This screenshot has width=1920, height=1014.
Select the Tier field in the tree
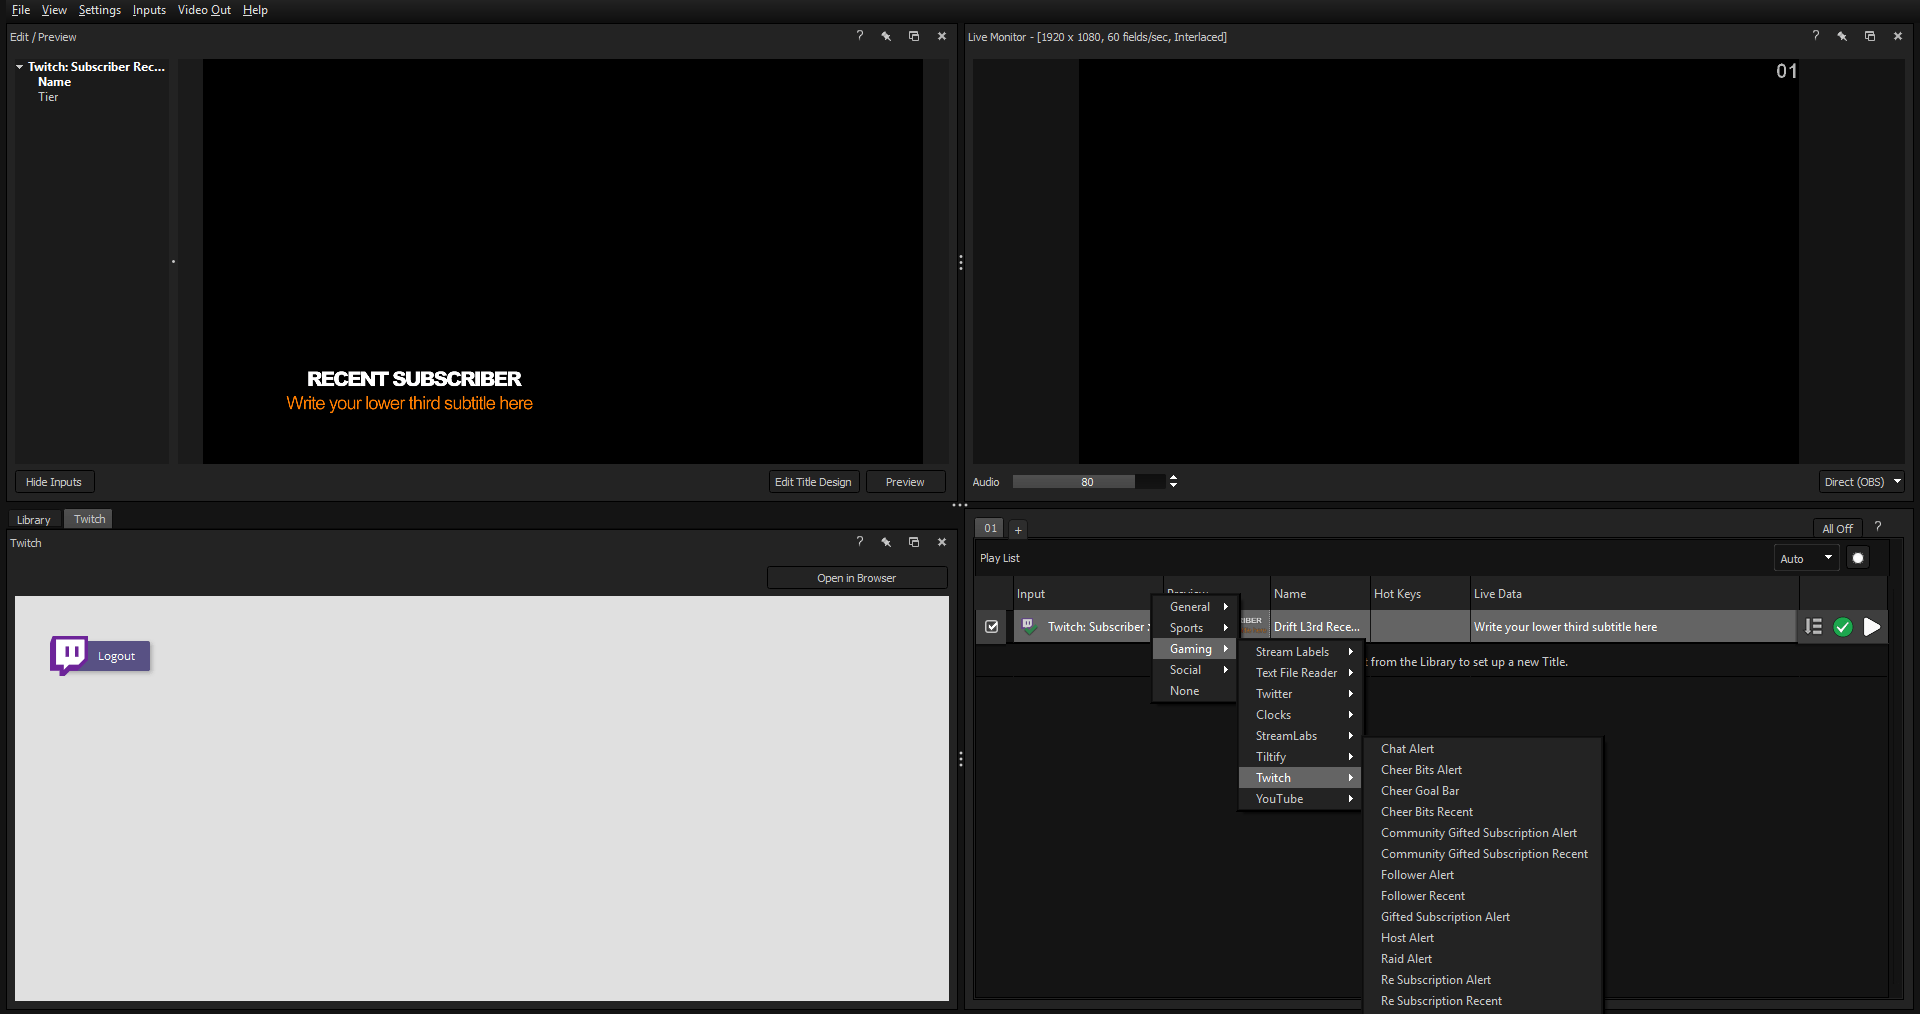coord(48,97)
